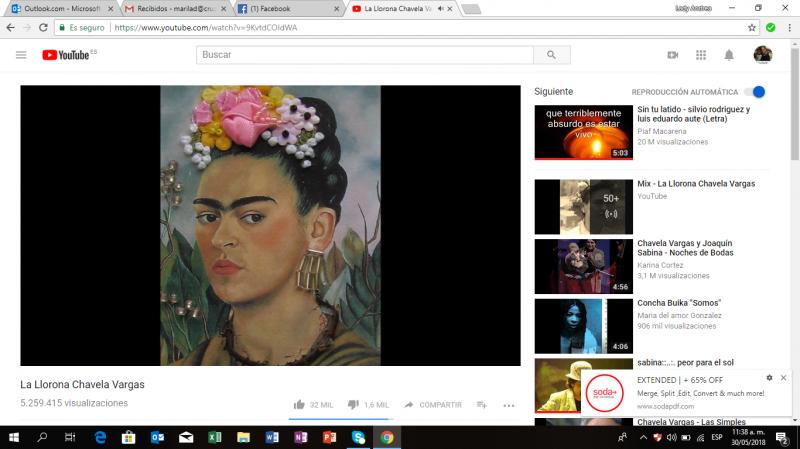Toggle the Reproducción automática switch

click(755, 92)
